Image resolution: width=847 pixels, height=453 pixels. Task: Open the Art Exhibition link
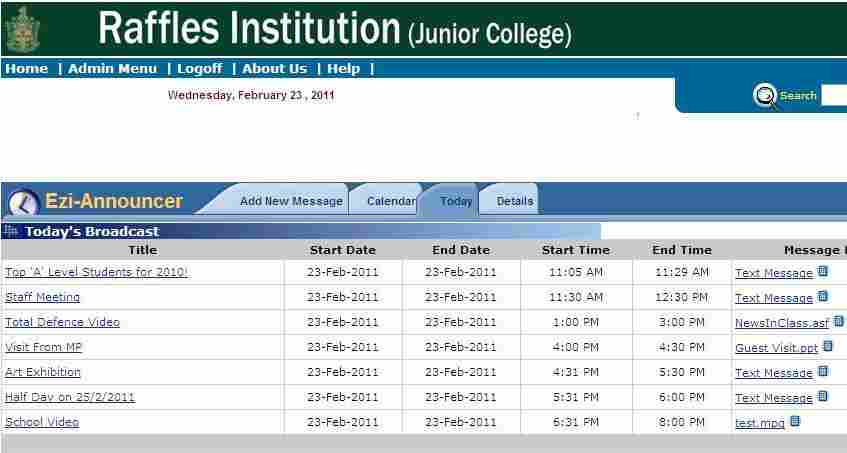43,372
